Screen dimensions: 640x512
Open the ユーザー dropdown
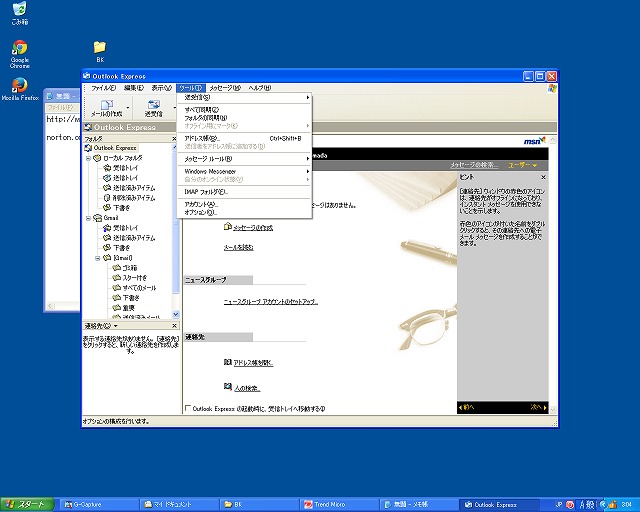click(522, 165)
